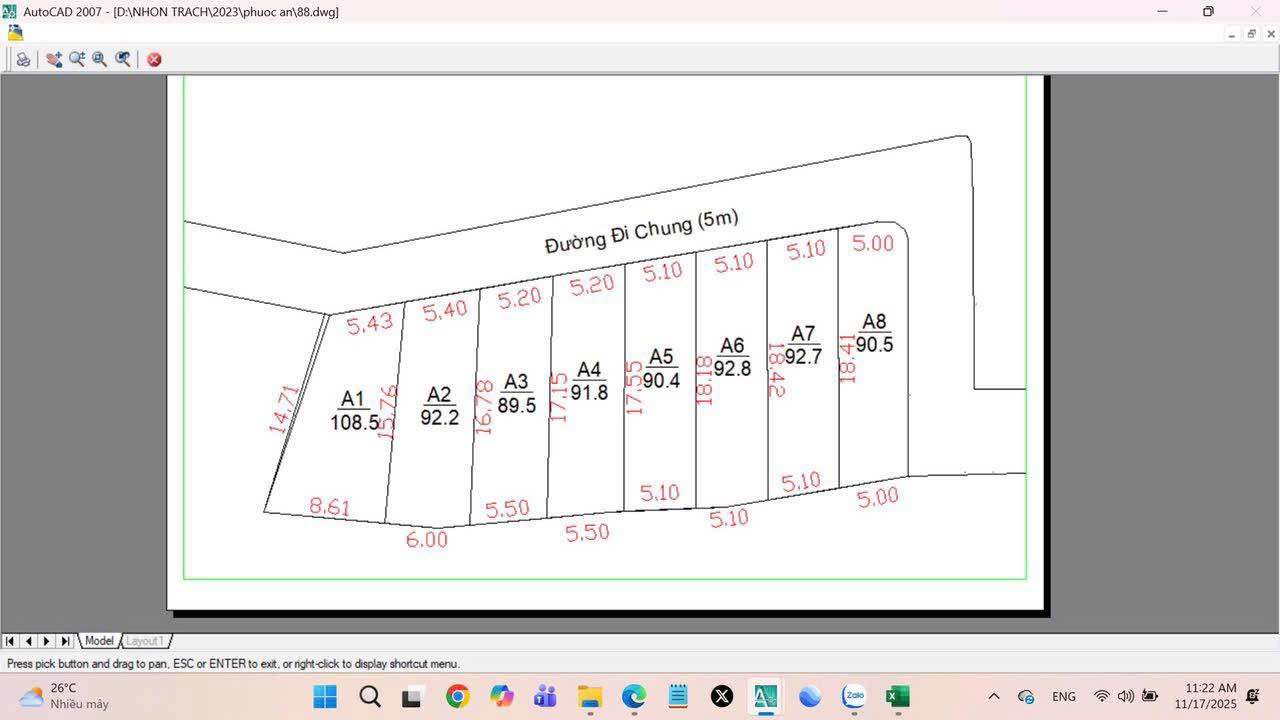Screen dimensions: 1280x720
Task: Jump to the last layout tab arrow
Action: click(x=65, y=641)
